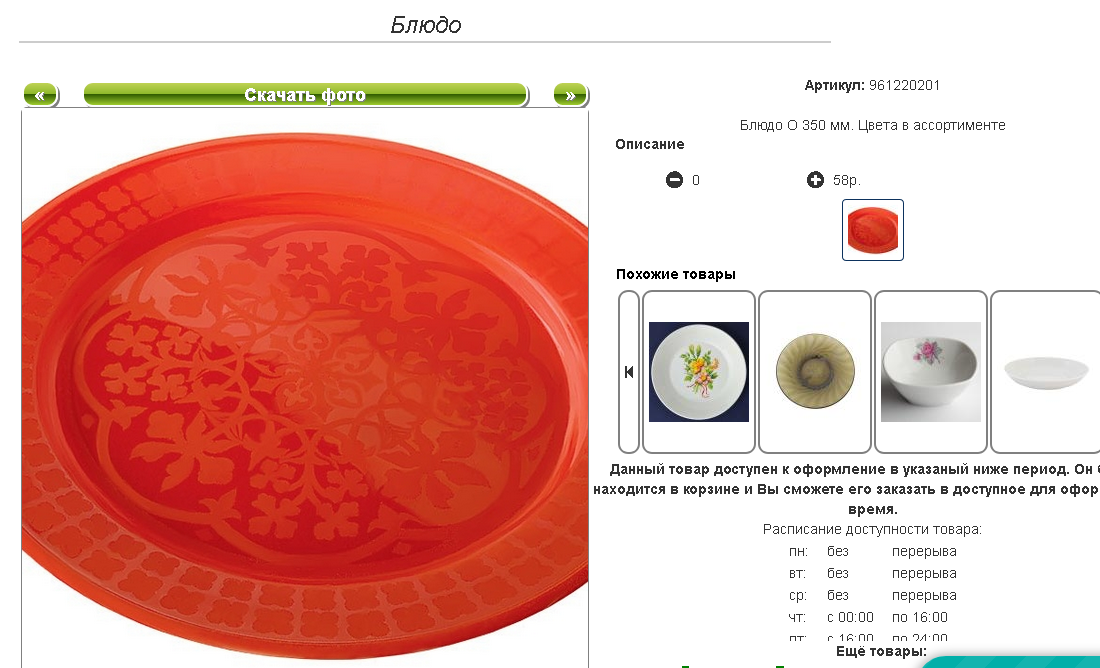
Task: Open the floral plate similar product
Action: [x=699, y=372]
